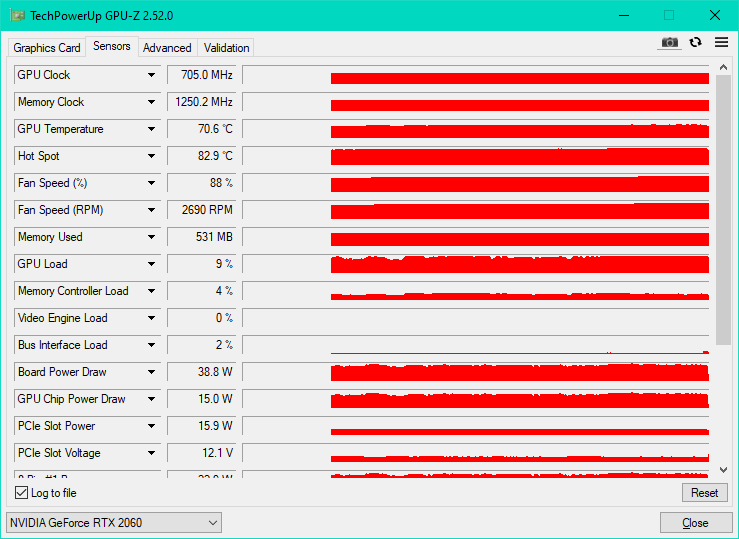Viewport: 739px width, 539px height.
Task: Click the GPU Temperature history graph
Action: [x=476, y=129]
